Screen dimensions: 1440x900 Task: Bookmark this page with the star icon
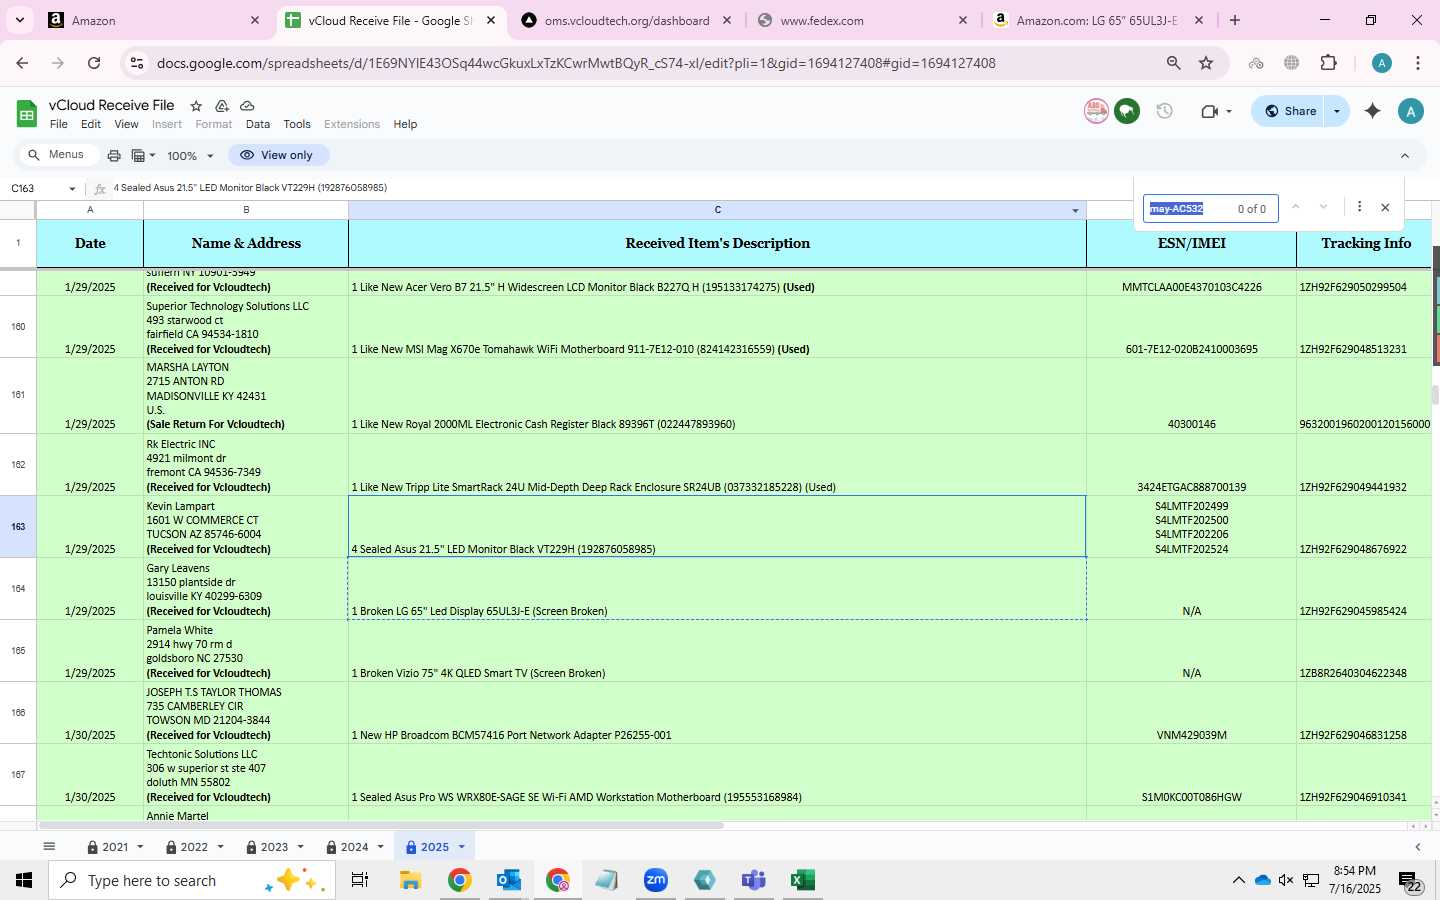1206,63
